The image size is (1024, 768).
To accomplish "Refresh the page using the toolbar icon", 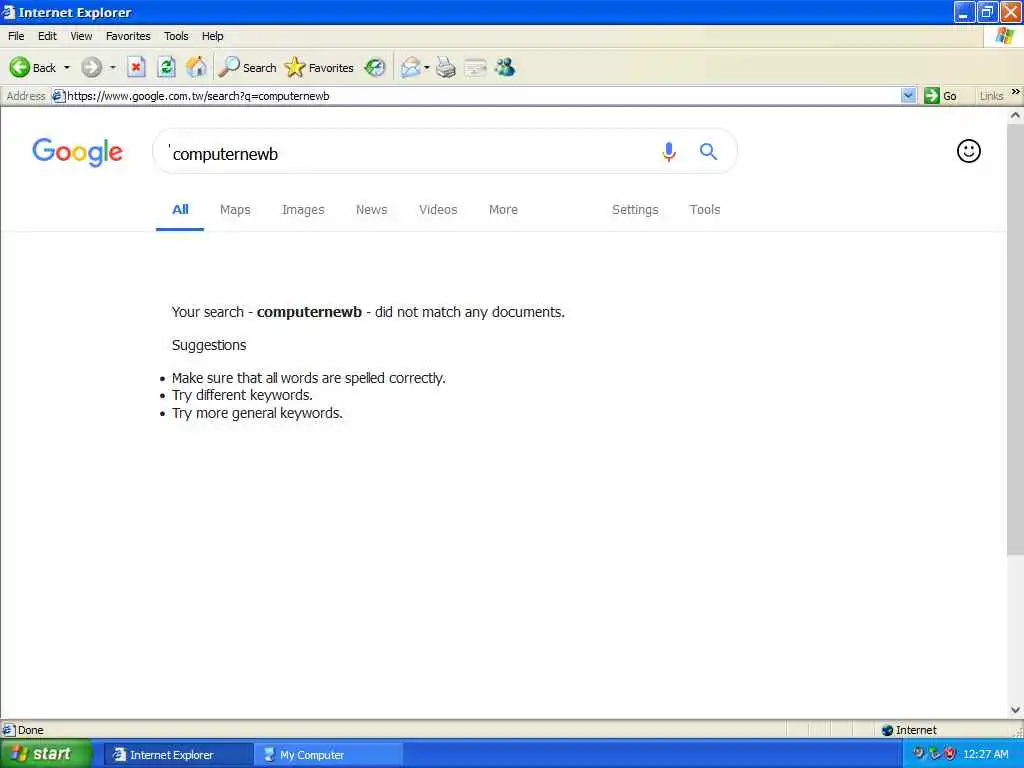I will pyautogui.click(x=166, y=67).
